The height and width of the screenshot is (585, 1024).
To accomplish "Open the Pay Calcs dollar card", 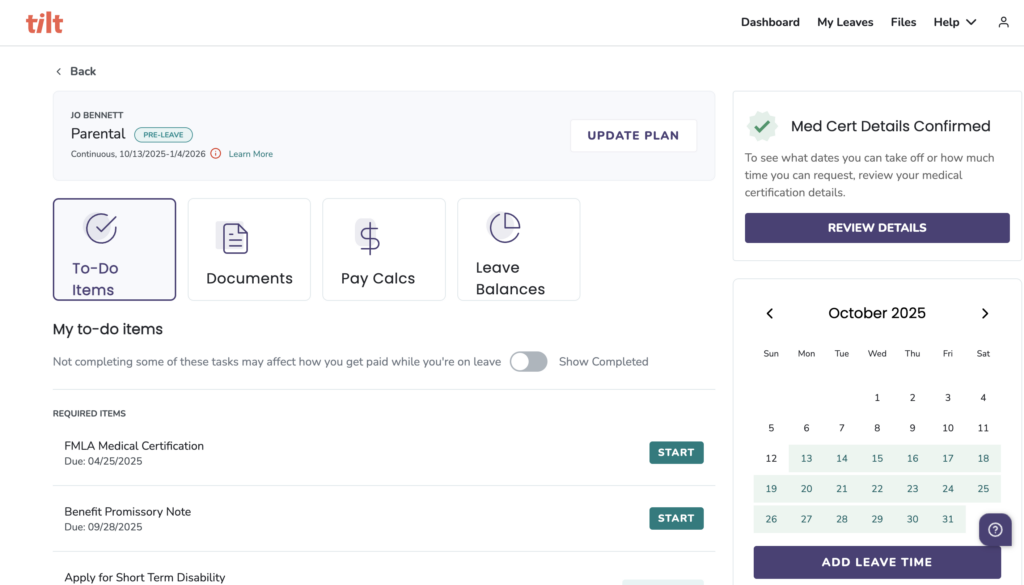I will [x=384, y=249].
